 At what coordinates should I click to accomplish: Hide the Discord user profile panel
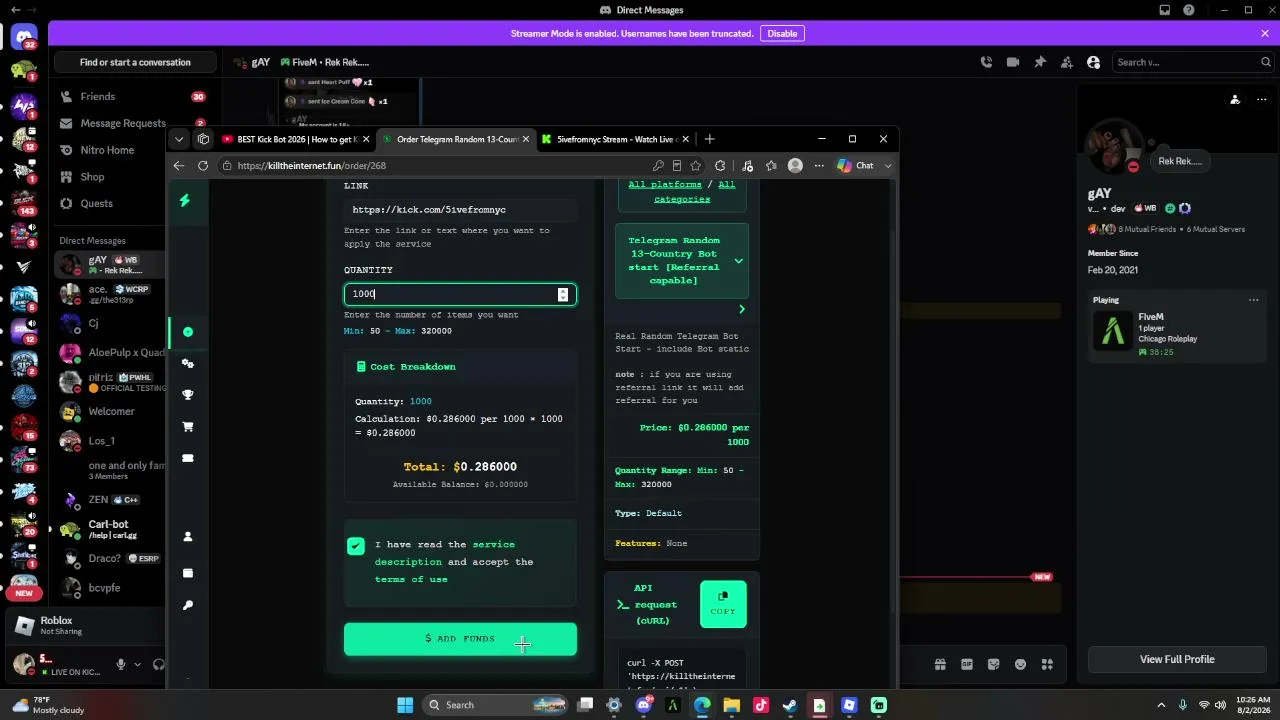(1093, 62)
